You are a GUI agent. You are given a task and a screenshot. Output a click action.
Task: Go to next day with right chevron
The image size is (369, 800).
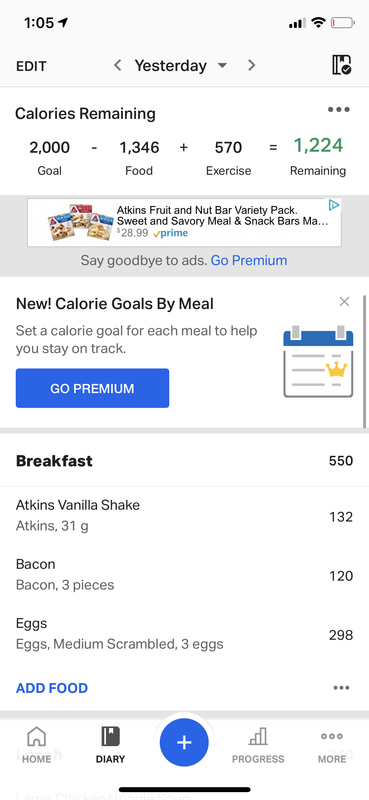251,65
